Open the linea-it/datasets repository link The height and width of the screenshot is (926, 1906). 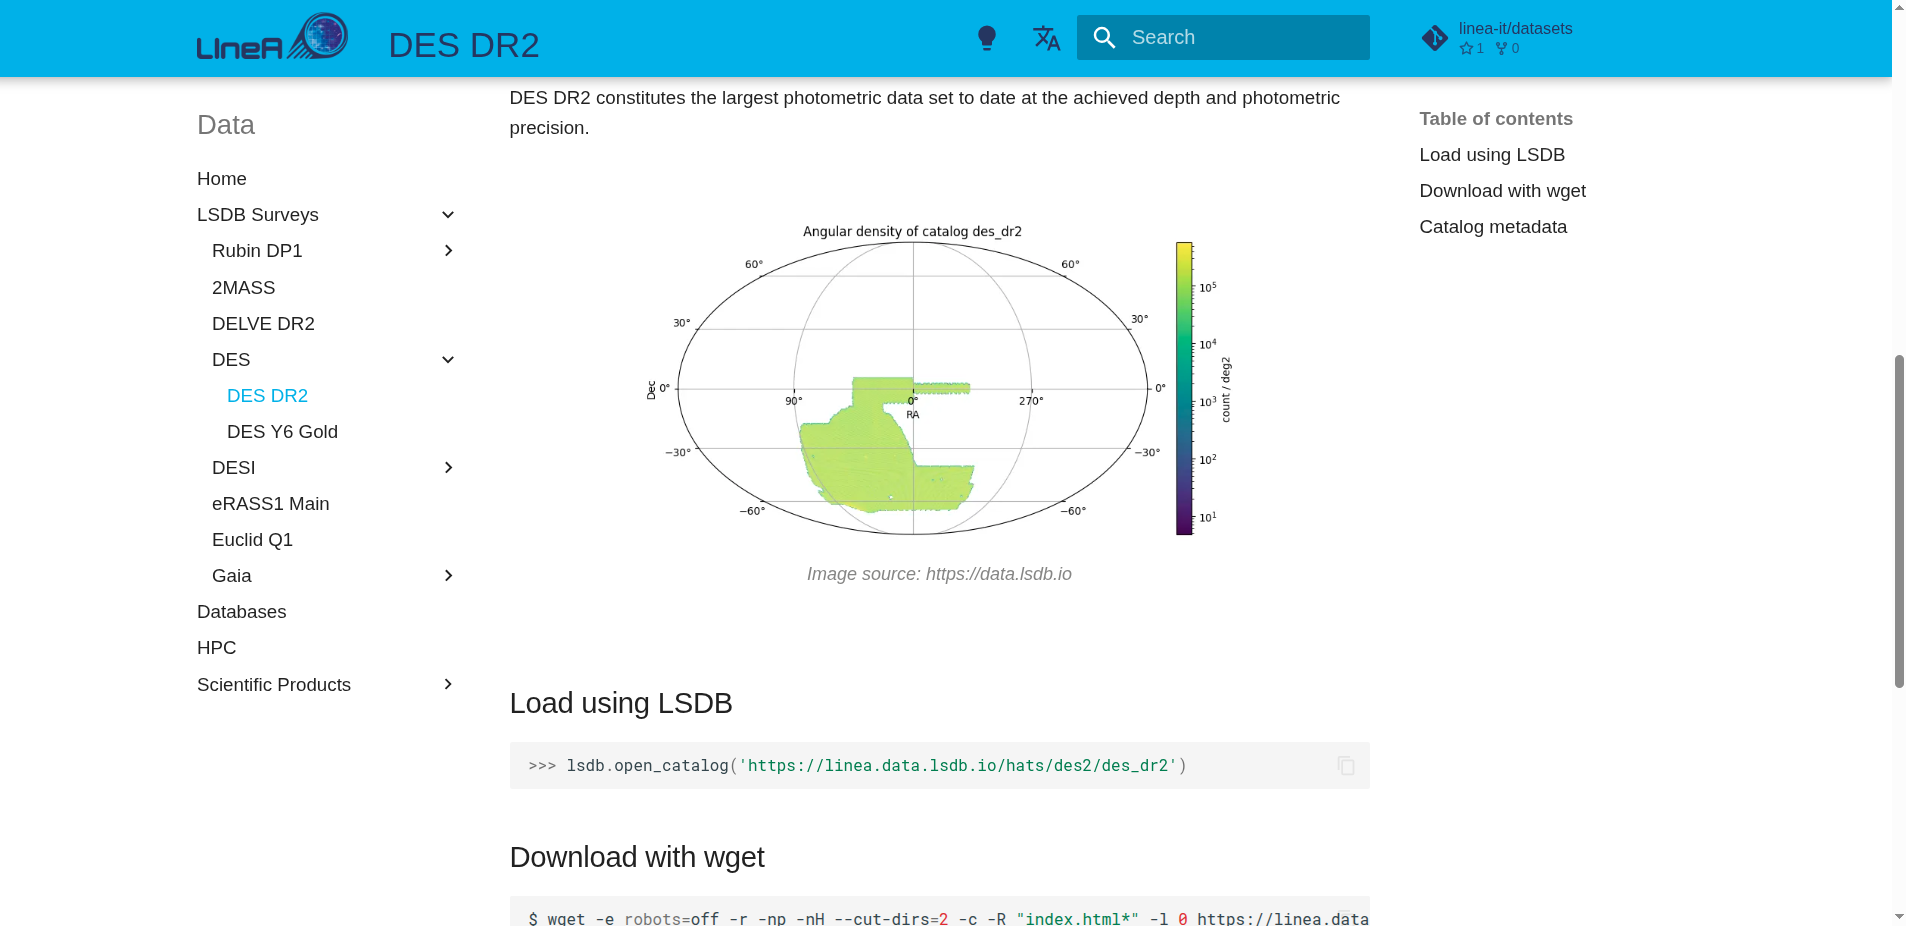click(x=1514, y=29)
